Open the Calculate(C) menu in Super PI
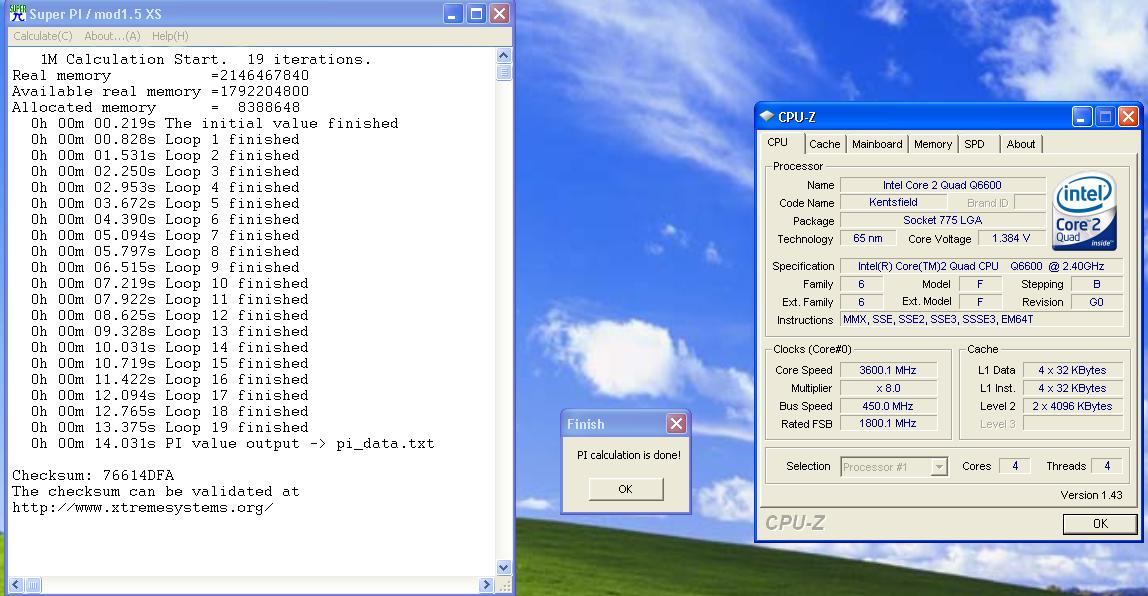Image resolution: width=1148 pixels, height=596 pixels. point(42,36)
